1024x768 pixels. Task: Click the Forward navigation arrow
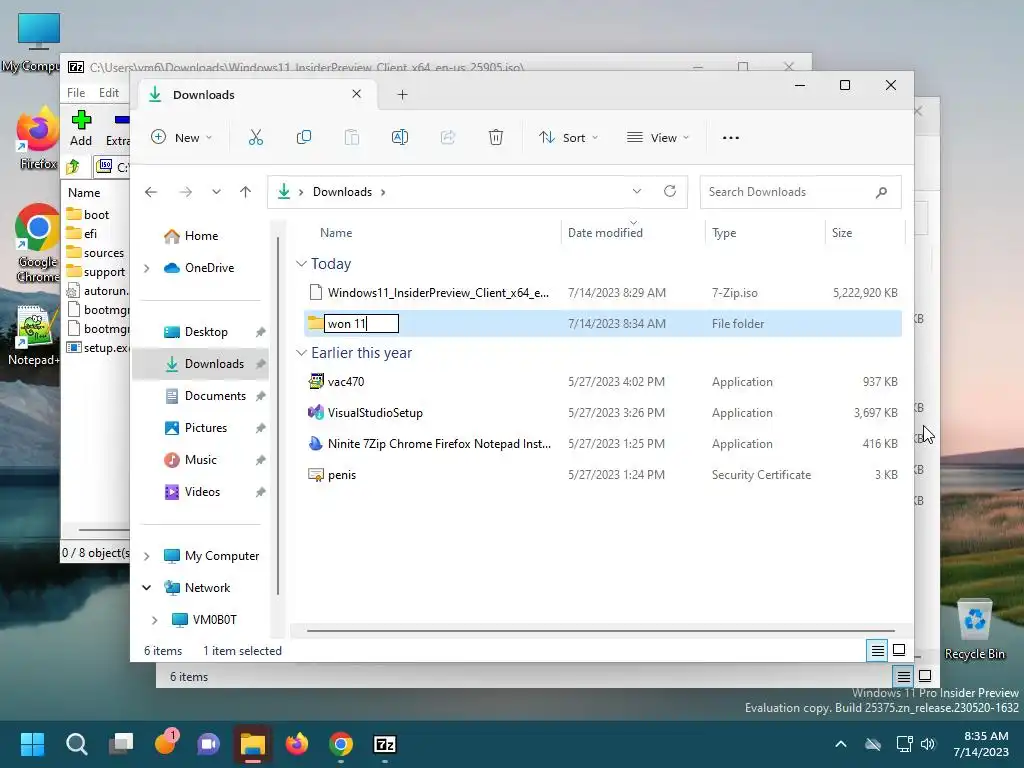click(x=186, y=192)
